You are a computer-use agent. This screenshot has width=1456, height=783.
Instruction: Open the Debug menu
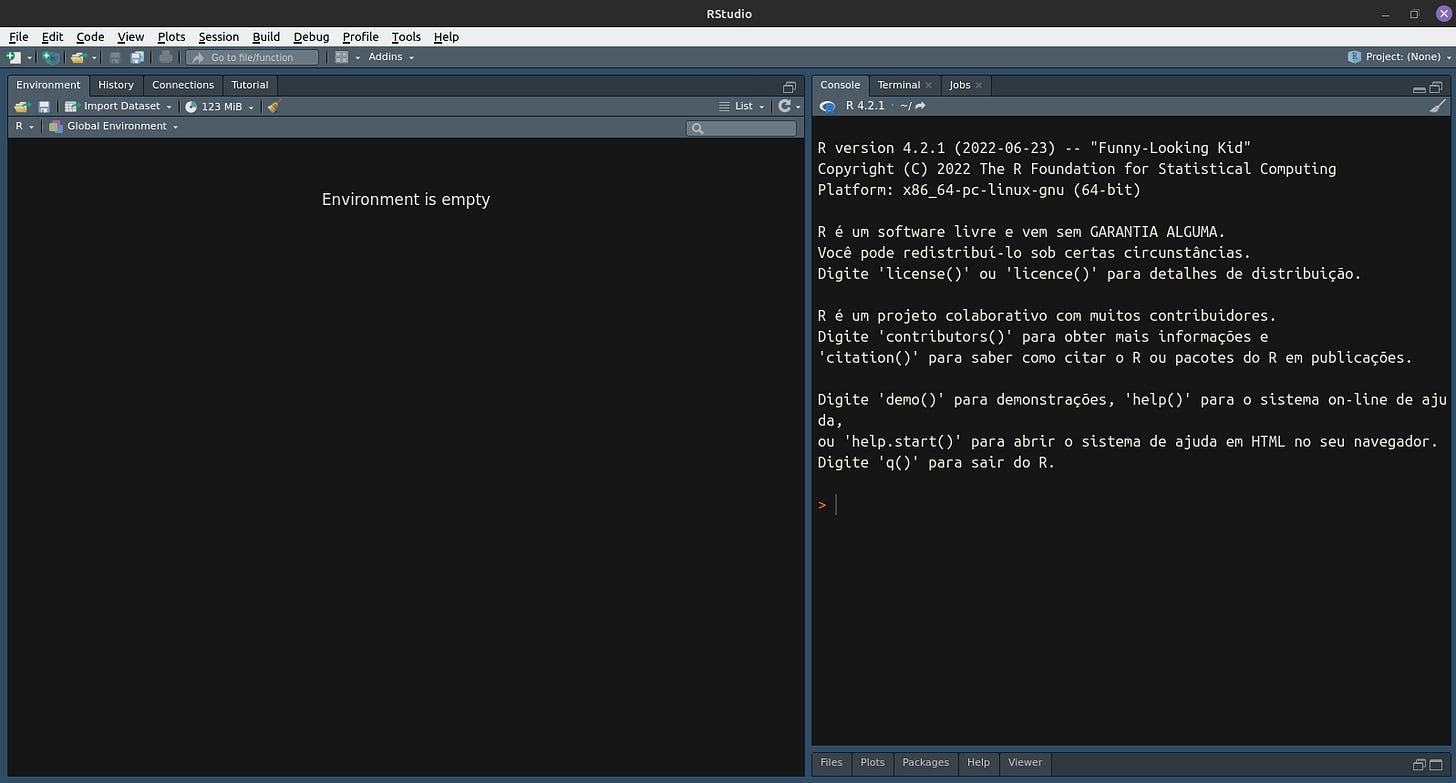click(311, 37)
